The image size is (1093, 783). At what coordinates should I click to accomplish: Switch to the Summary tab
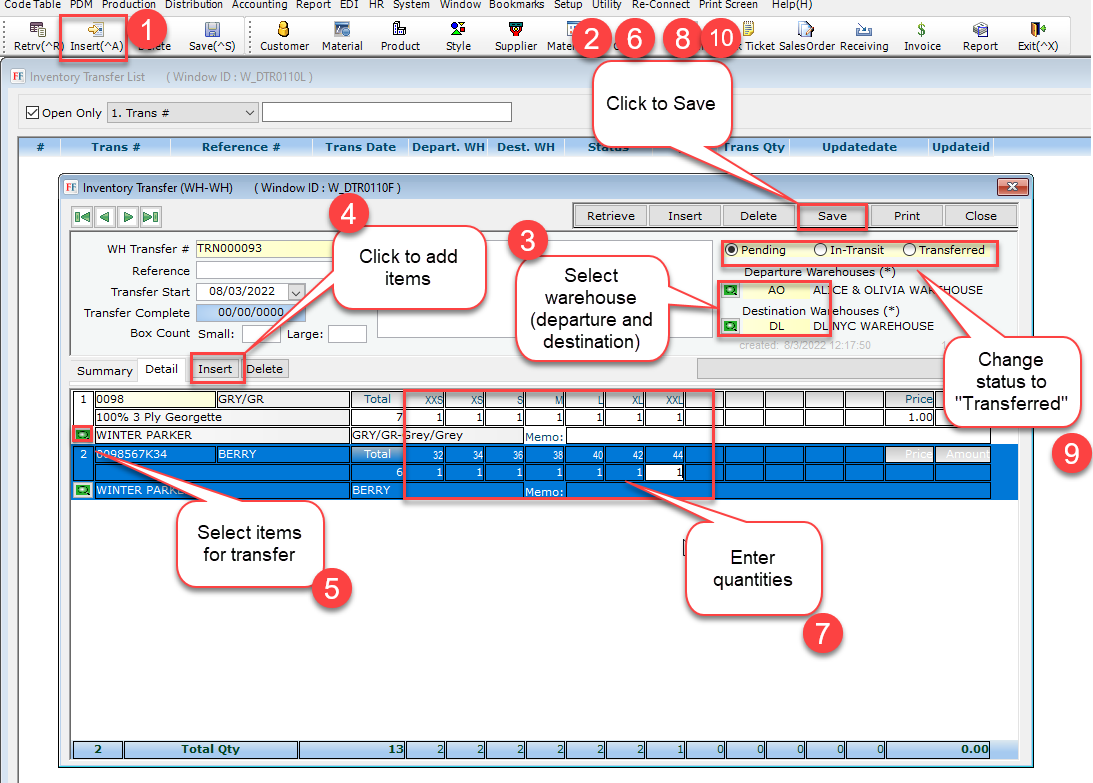click(105, 370)
